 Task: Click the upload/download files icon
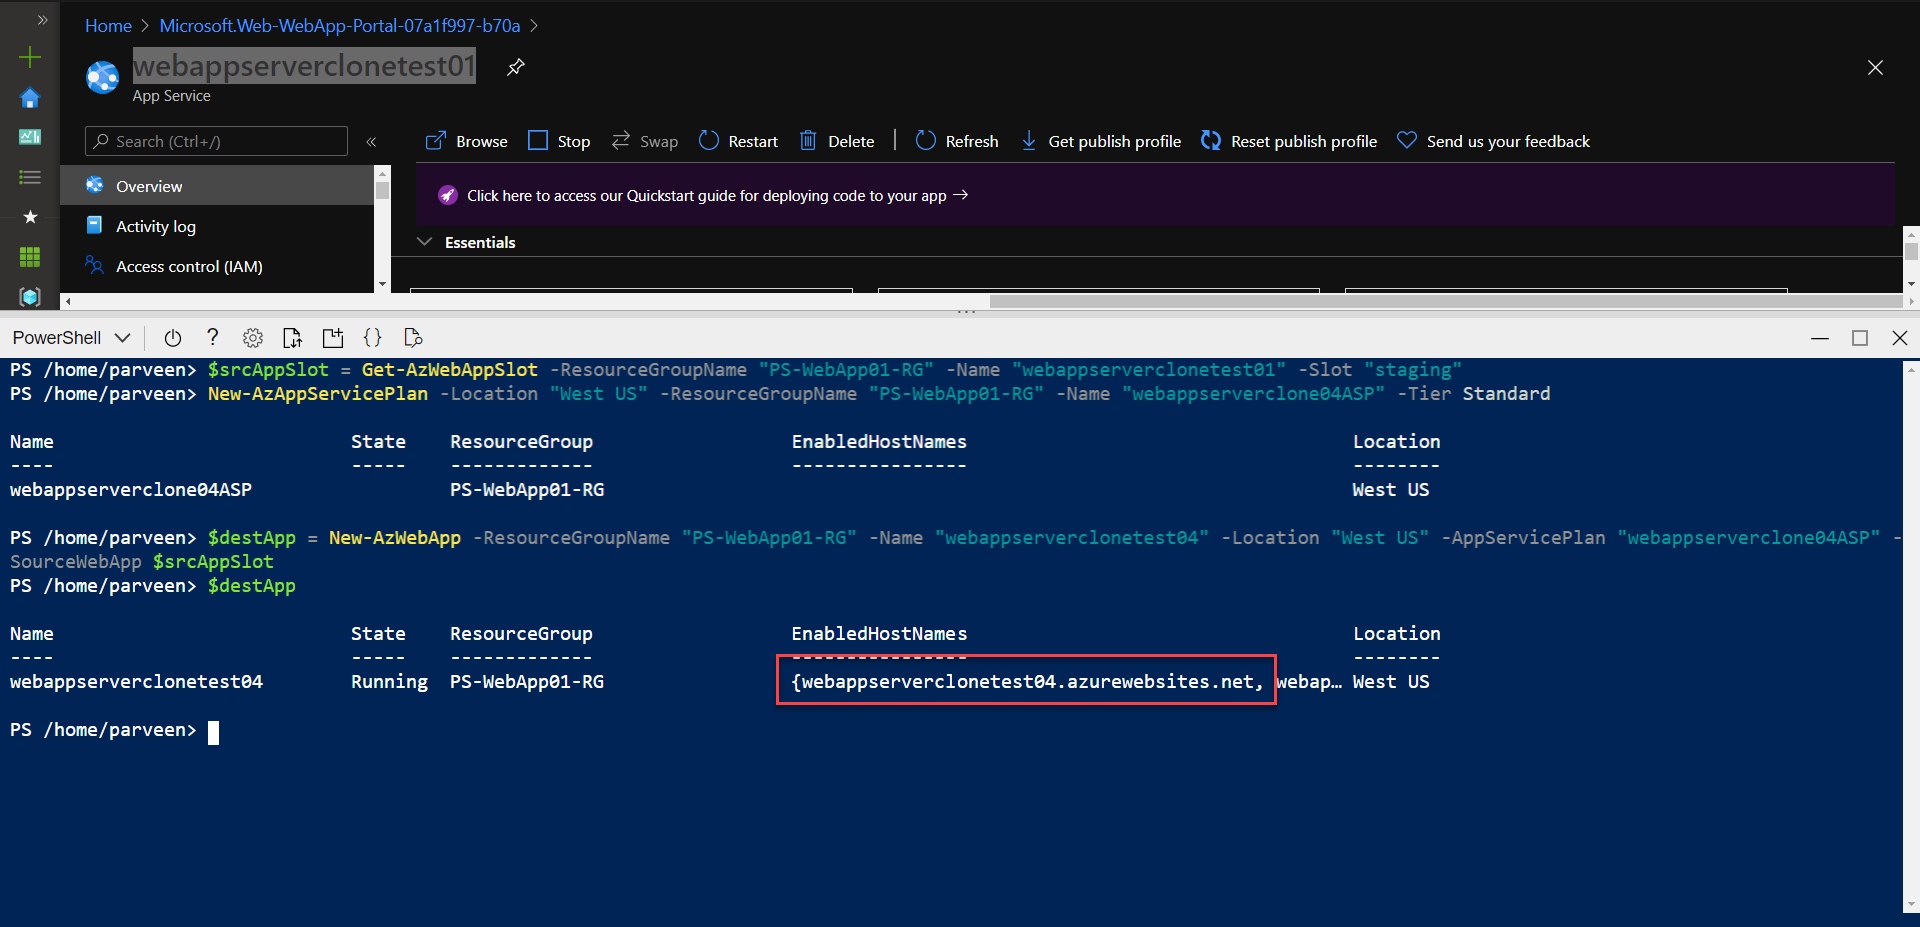pyautogui.click(x=292, y=338)
